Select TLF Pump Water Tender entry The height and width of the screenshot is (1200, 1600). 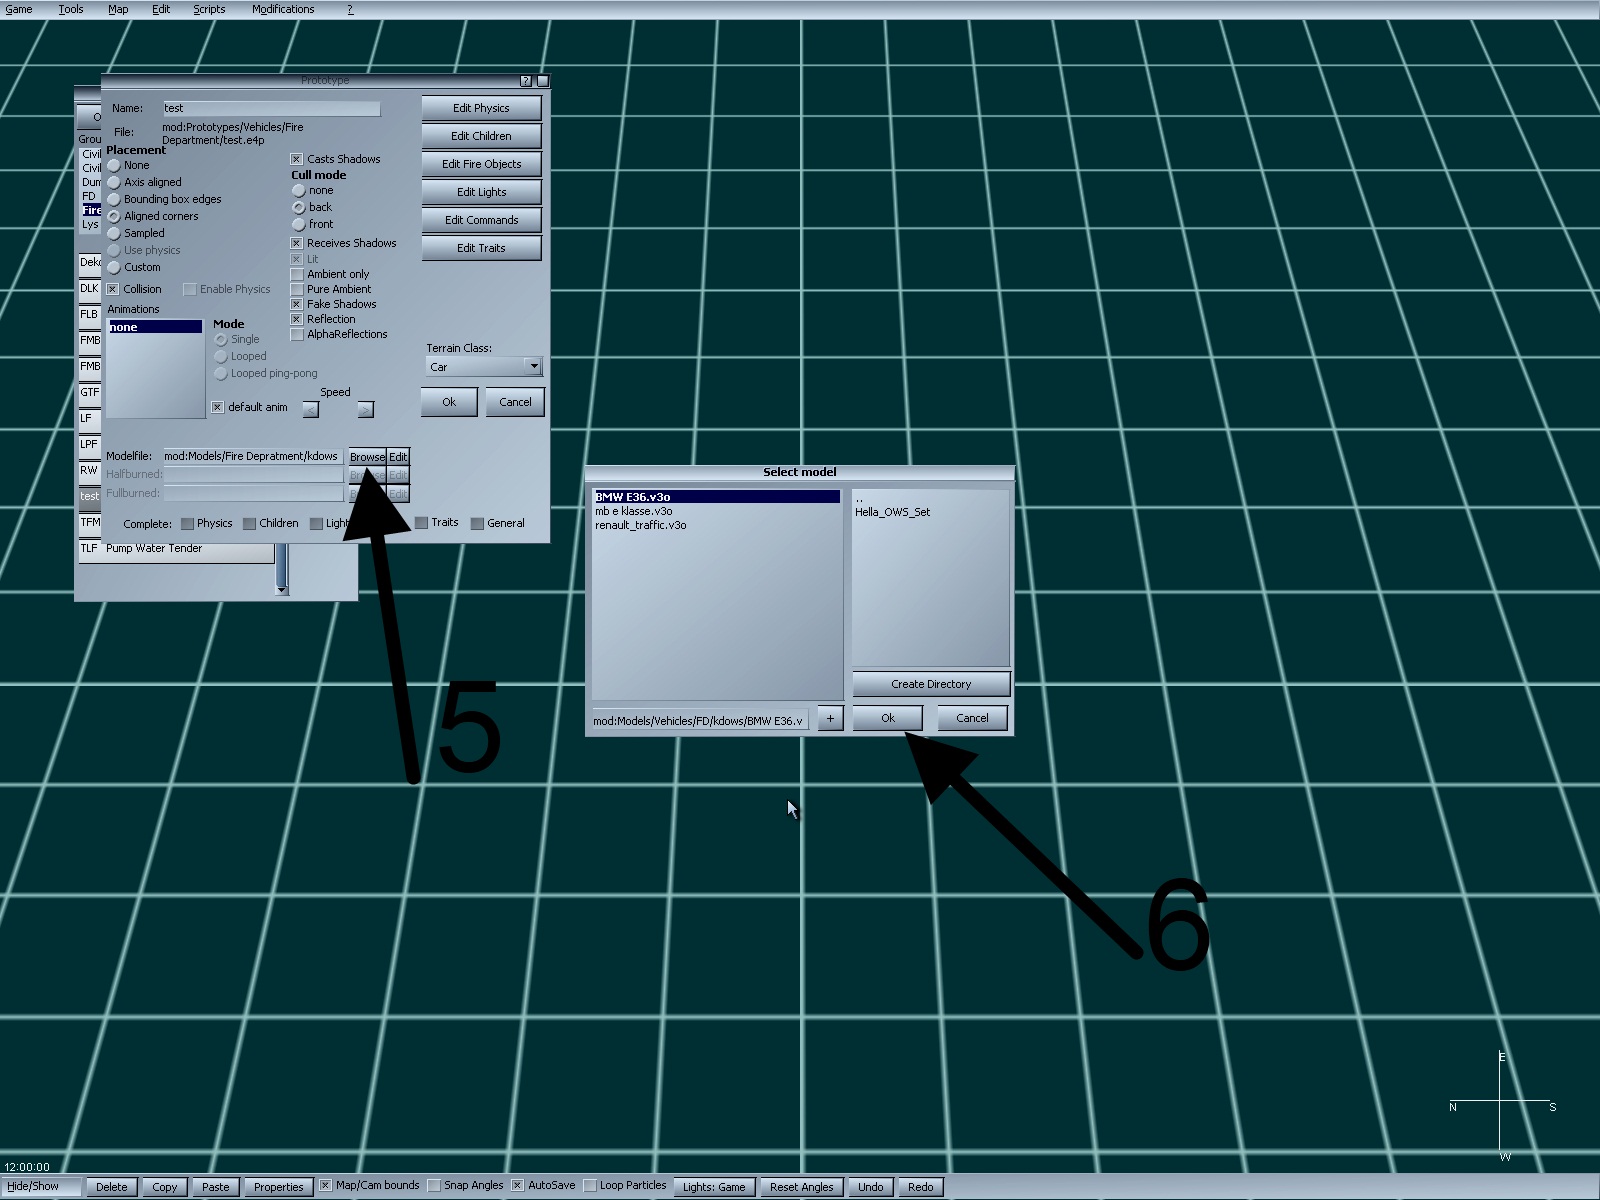coord(176,549)
